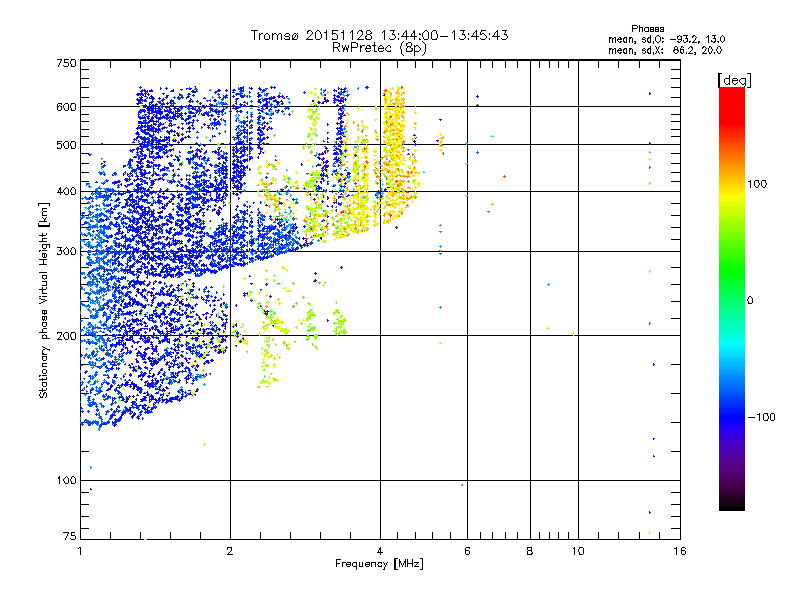Screen dimensions: 800x600
Task: Click the y-axis tick label '750'
Action: point(66,63)
